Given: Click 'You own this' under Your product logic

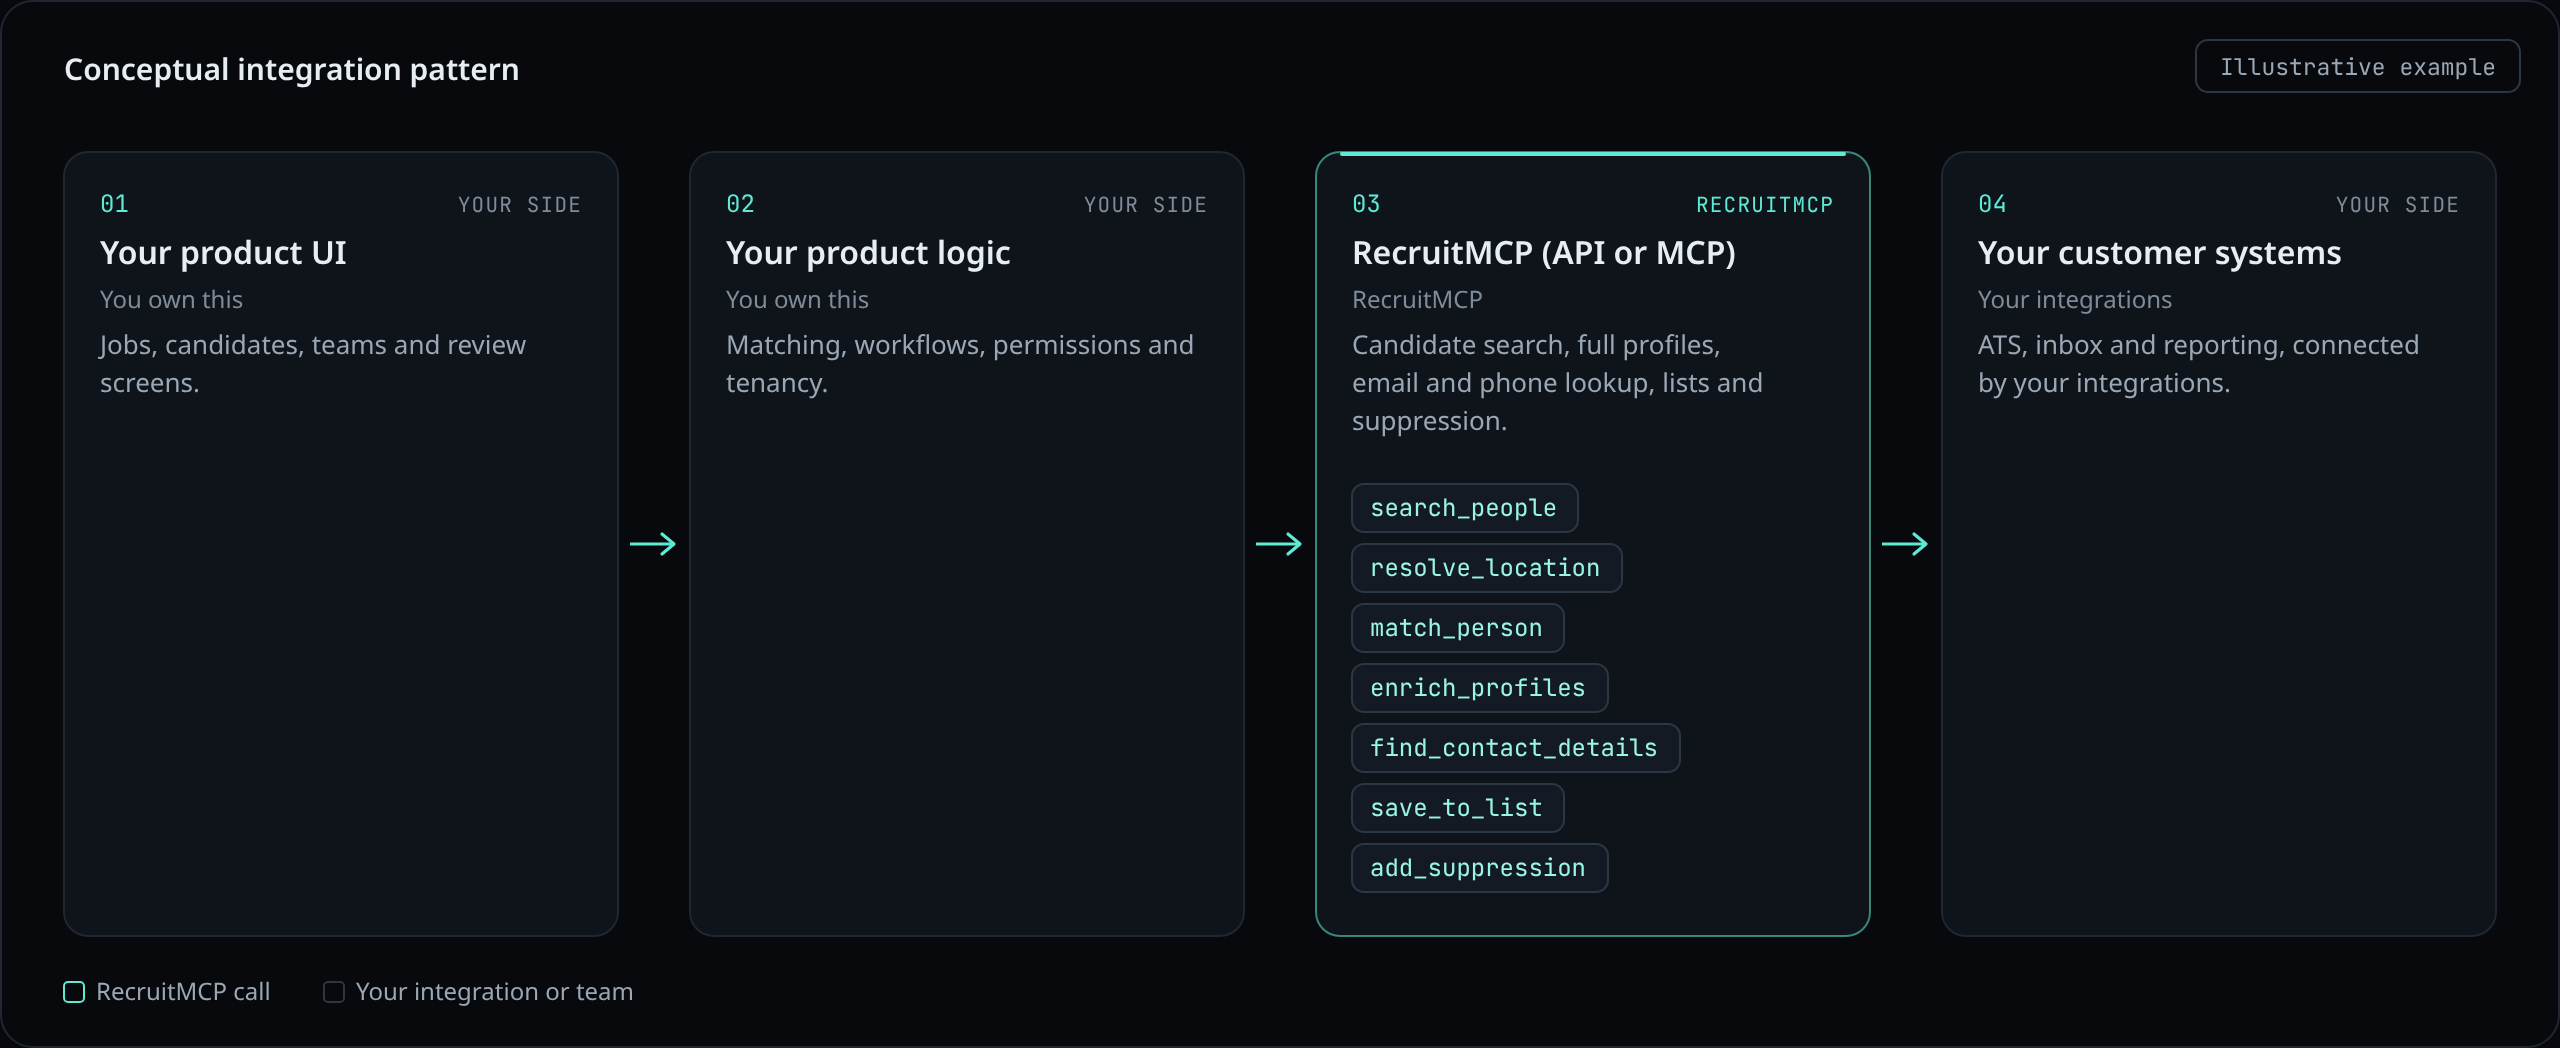Looking at the screenshot, I should coord(797,300).
